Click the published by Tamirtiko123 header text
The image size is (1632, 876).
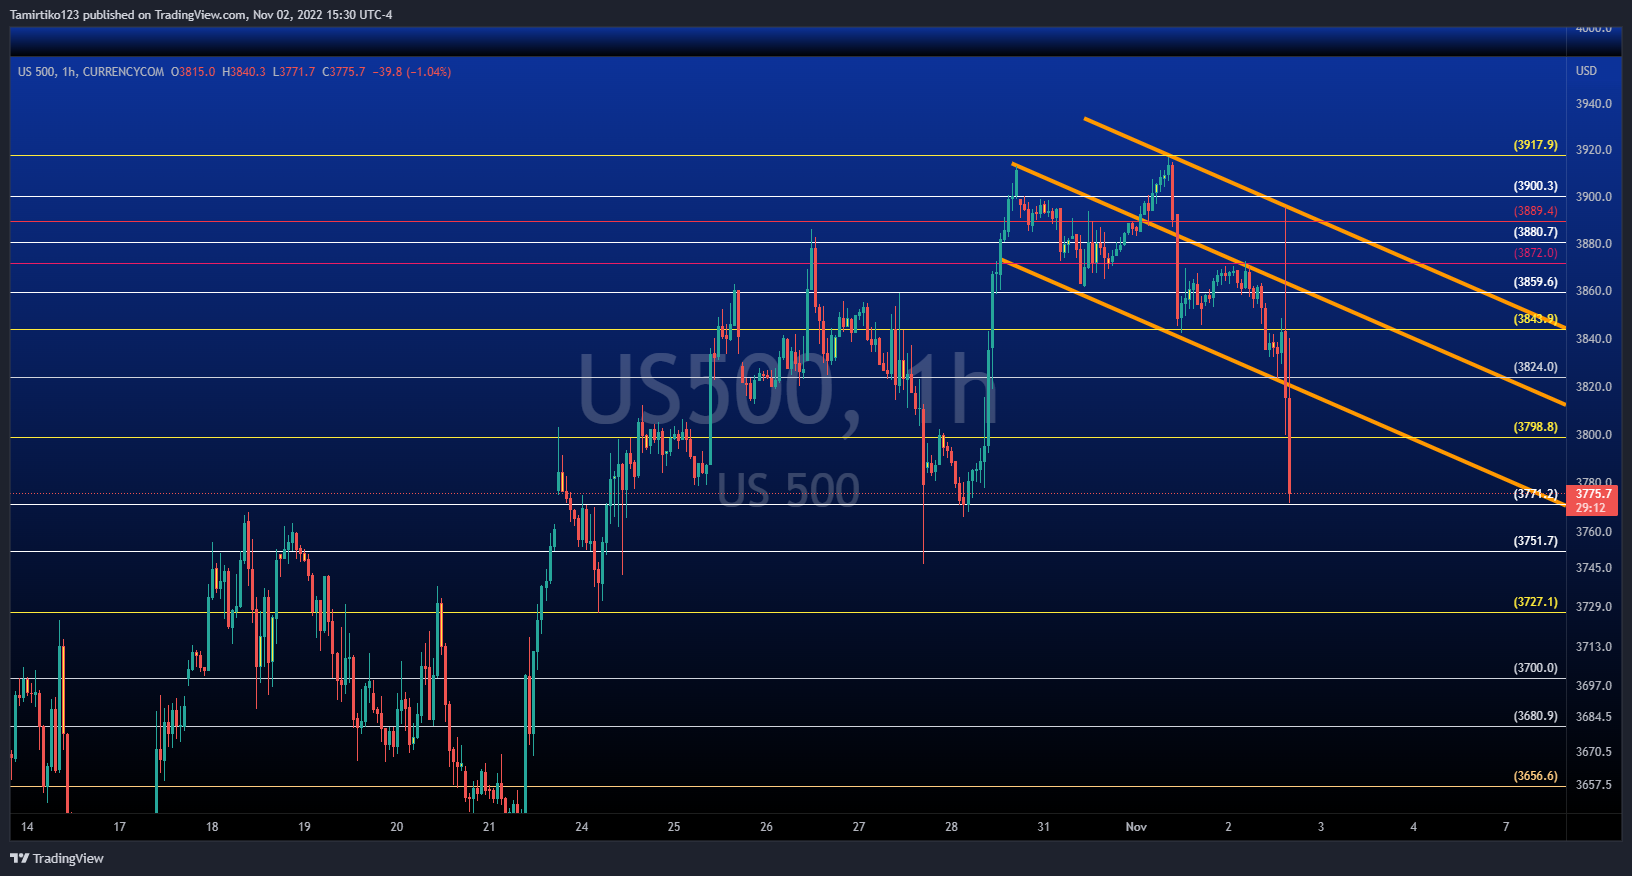coord(201,15)
